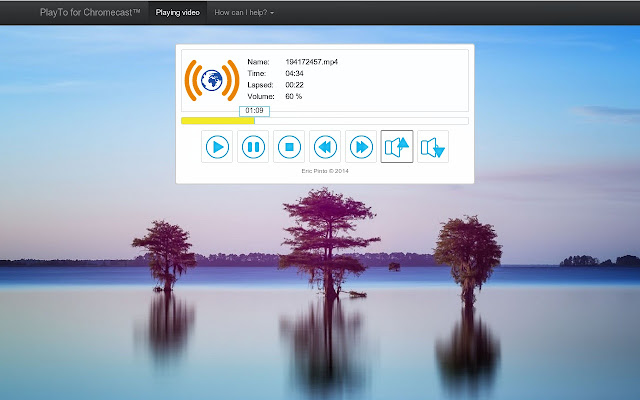This screenshot has width=640, height=400.
Task: Click the 'PlayTo for Chromecast' brand link
Action: pos(90,13)
